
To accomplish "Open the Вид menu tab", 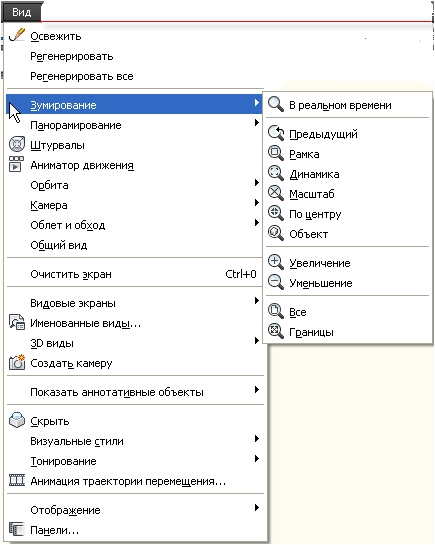I will pos(22,12).
